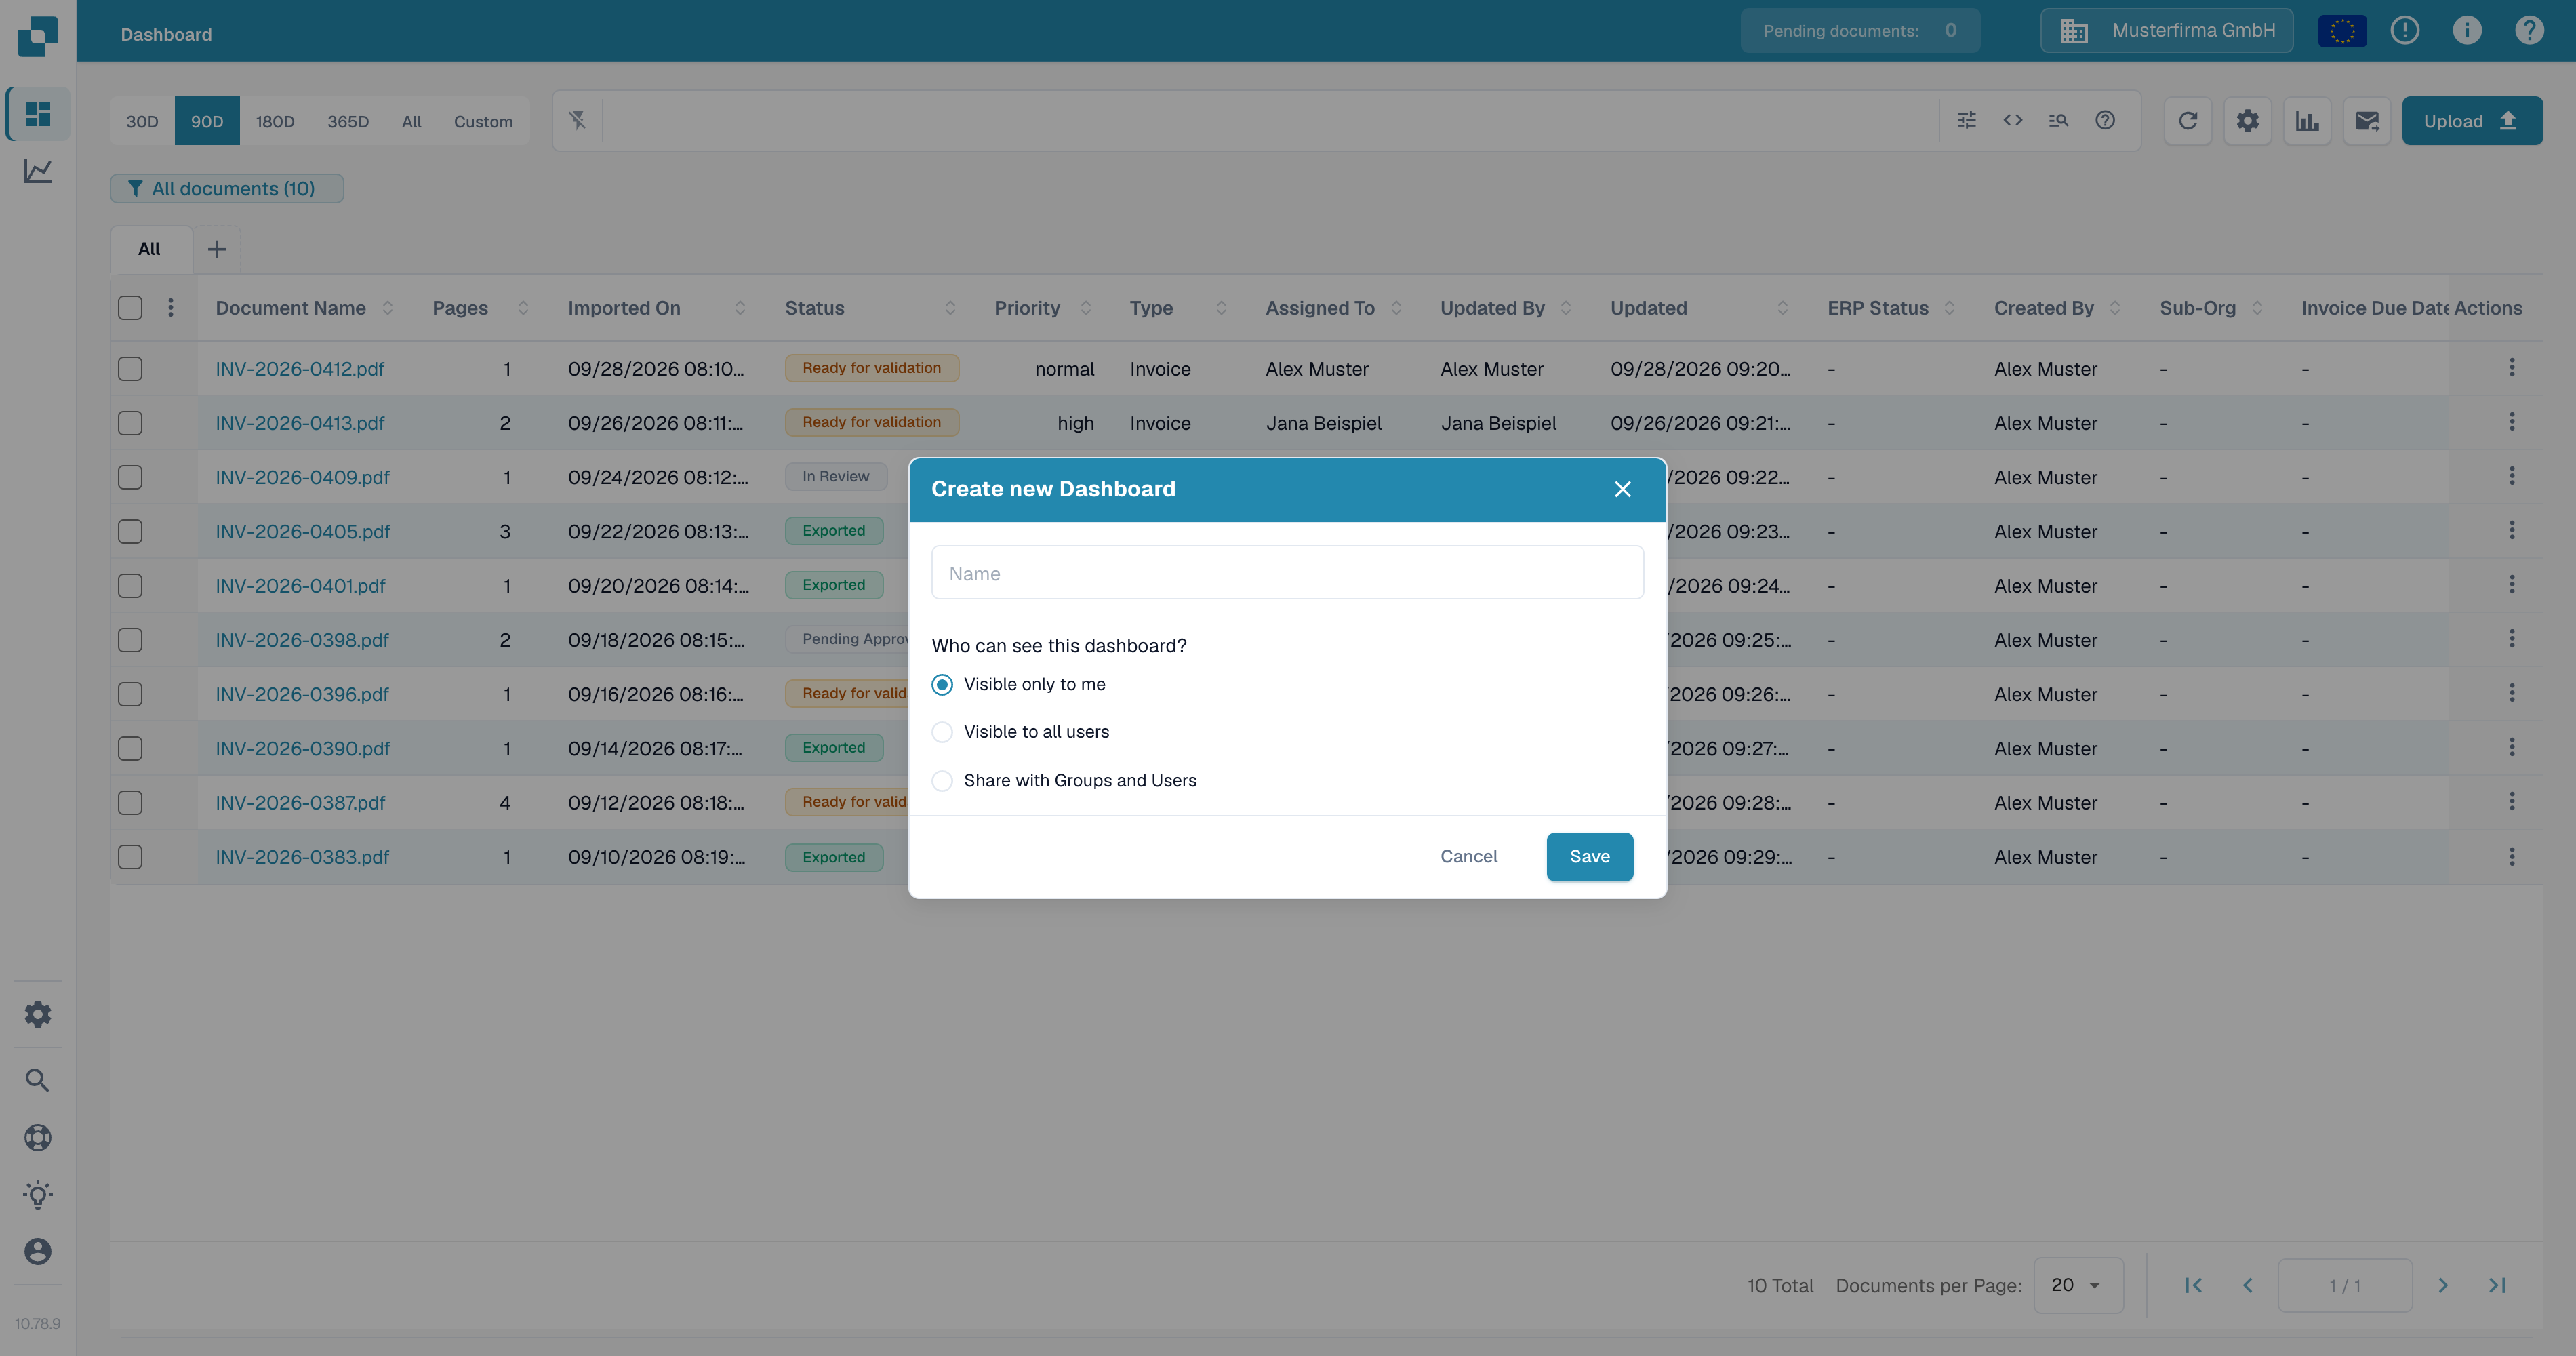2576x1356 pixels.
Task: Open Musterfirma GmbH organization selector
Action: pos(2166,31)
